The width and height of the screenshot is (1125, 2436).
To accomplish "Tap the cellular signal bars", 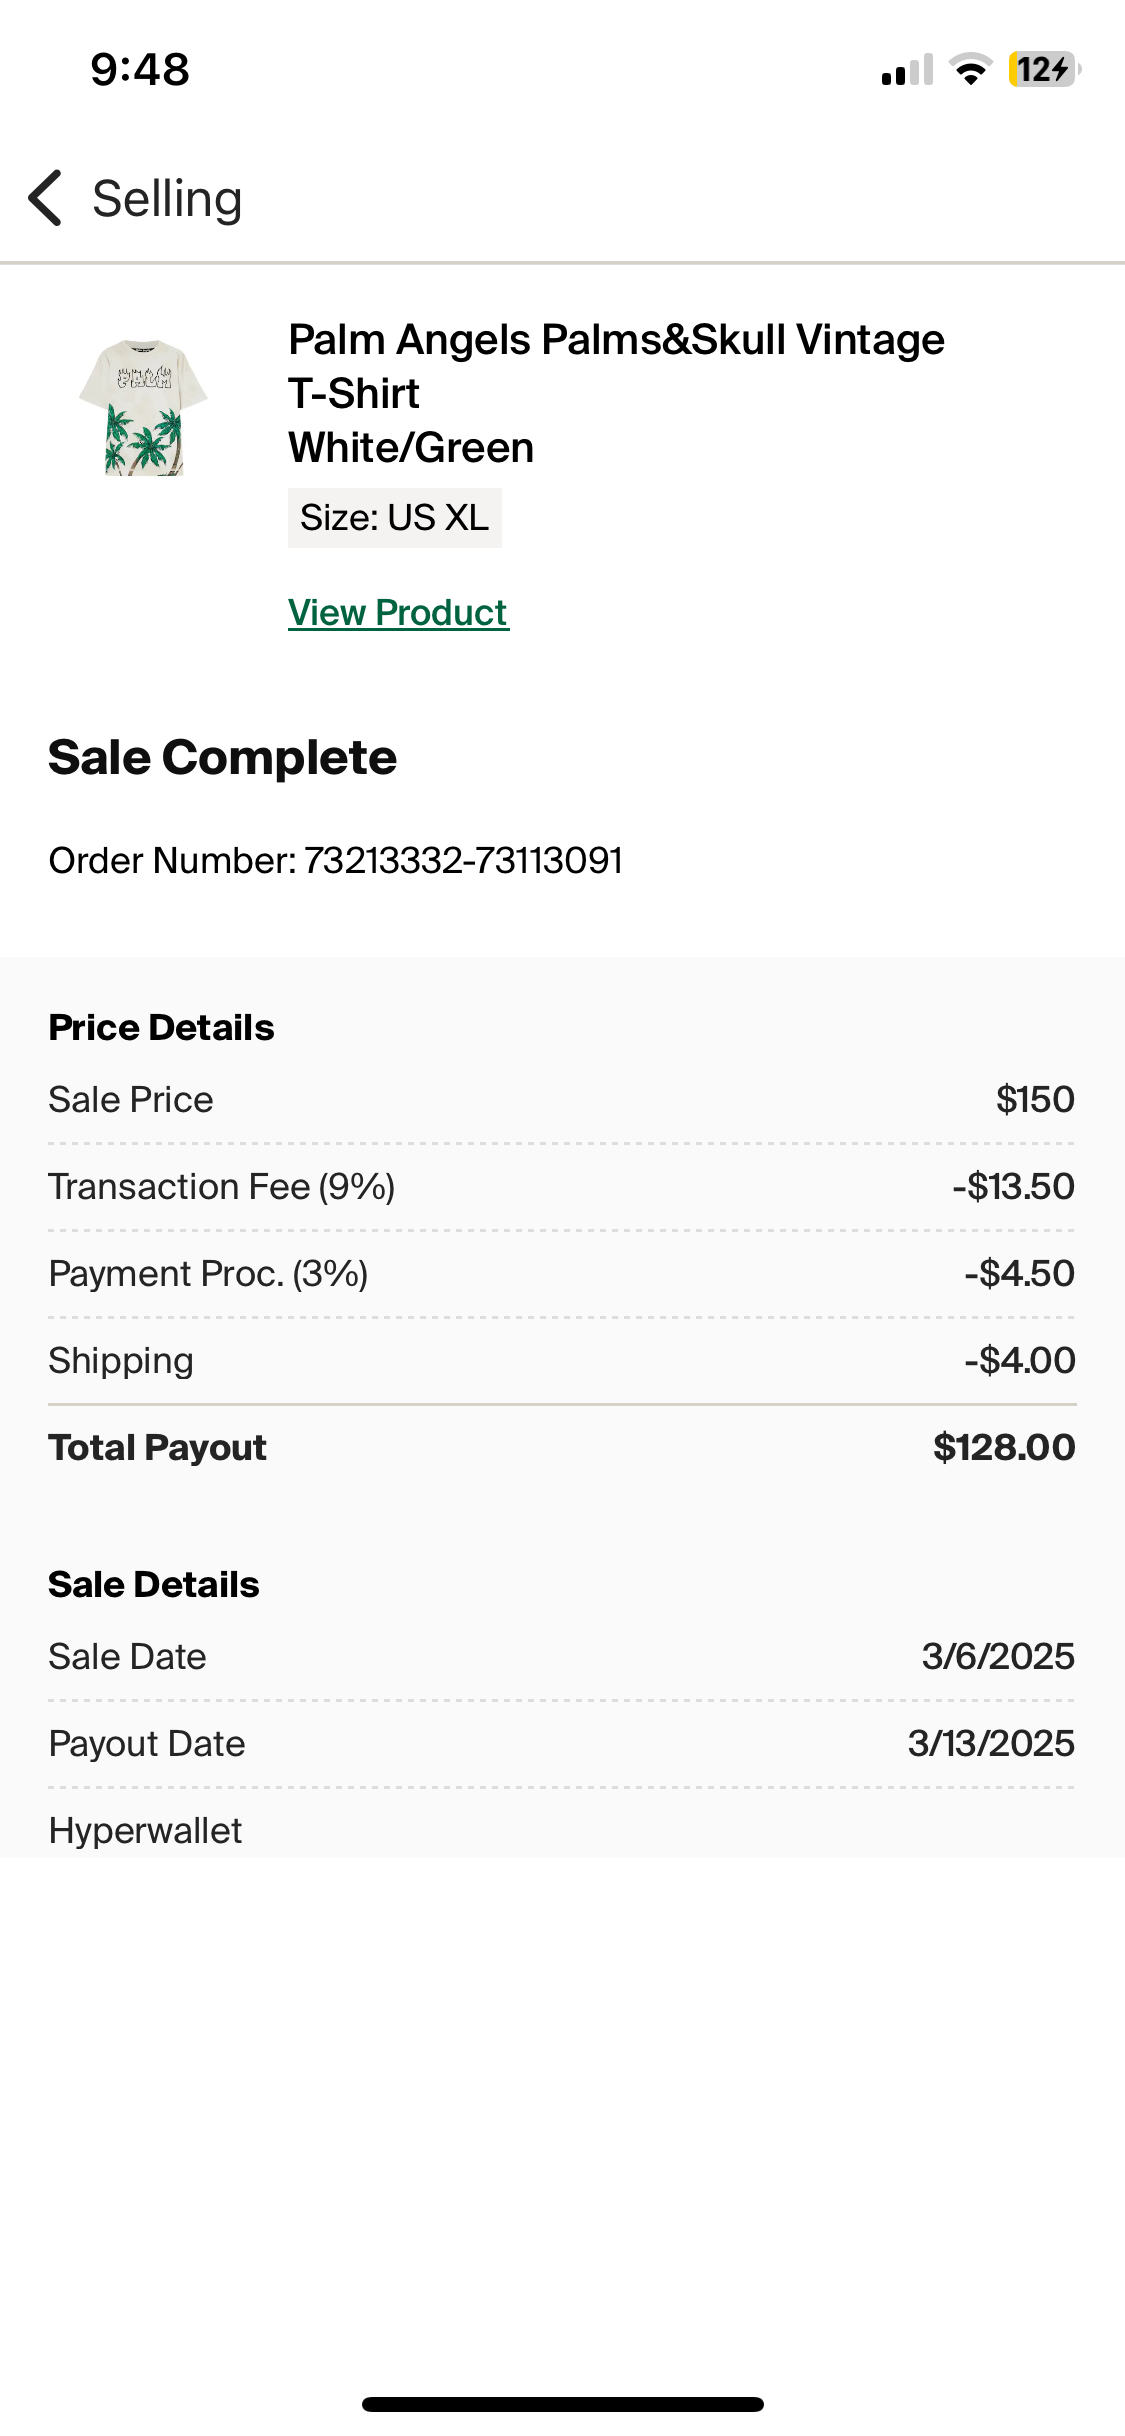I will tap(907, 70).
